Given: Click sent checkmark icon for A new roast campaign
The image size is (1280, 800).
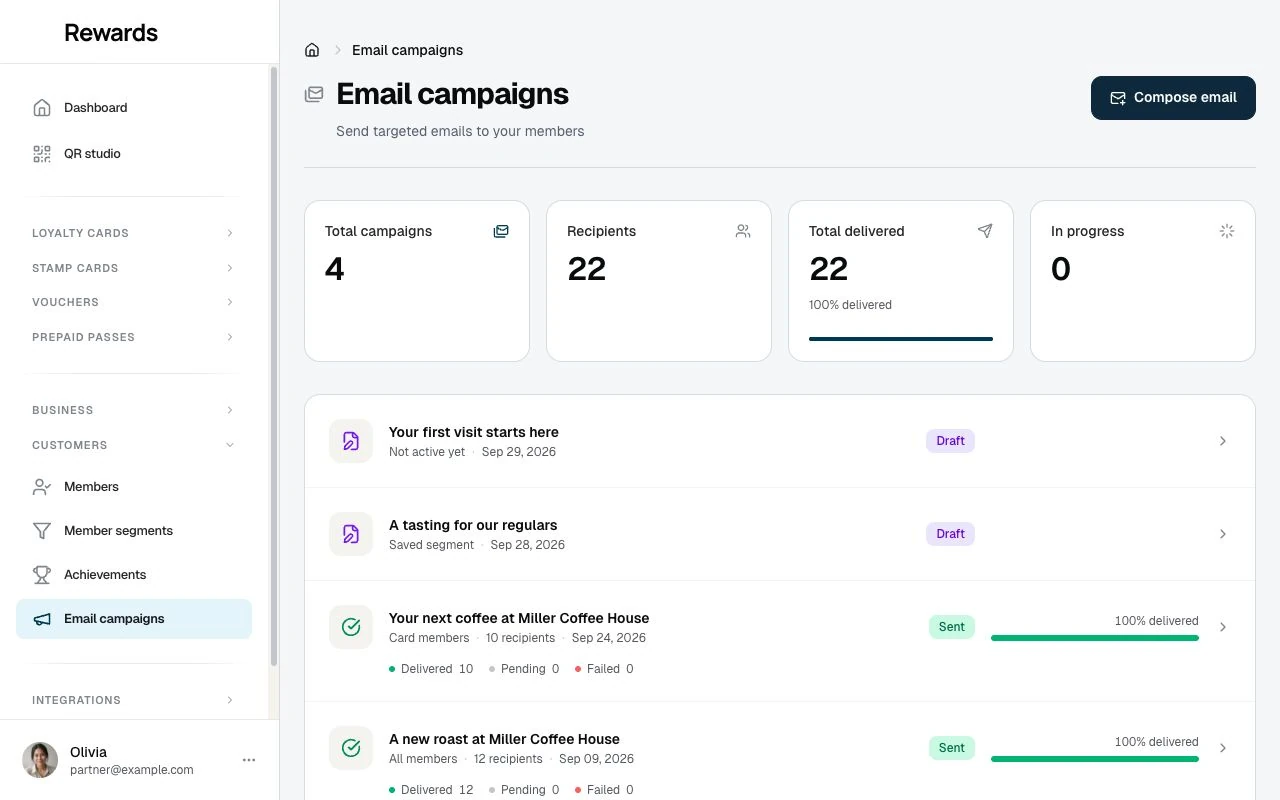Looking at the screenshot, I should [351, 748].
